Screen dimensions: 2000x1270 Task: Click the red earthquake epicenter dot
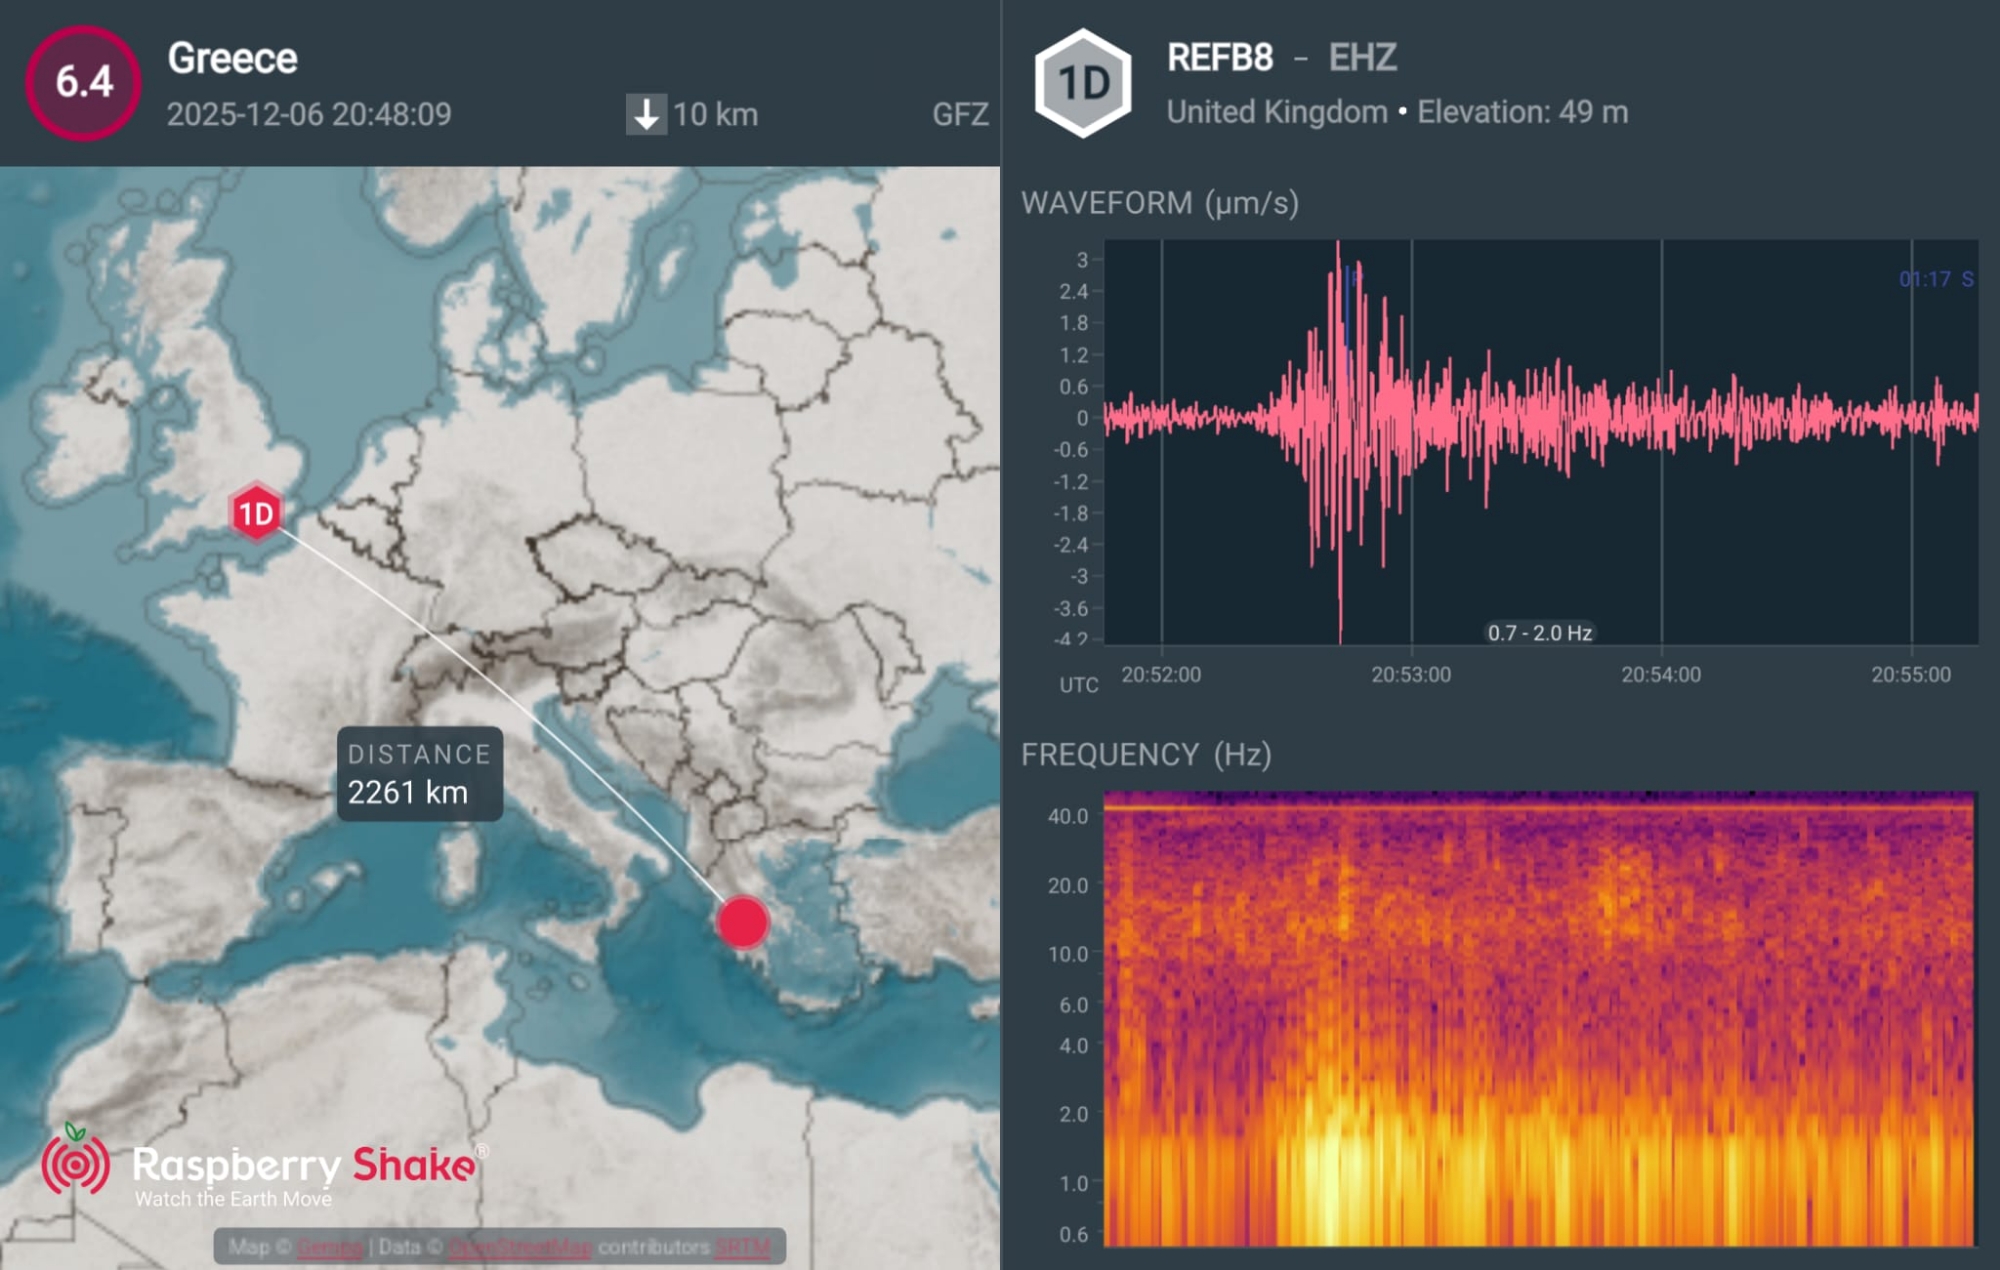point(743,921)
